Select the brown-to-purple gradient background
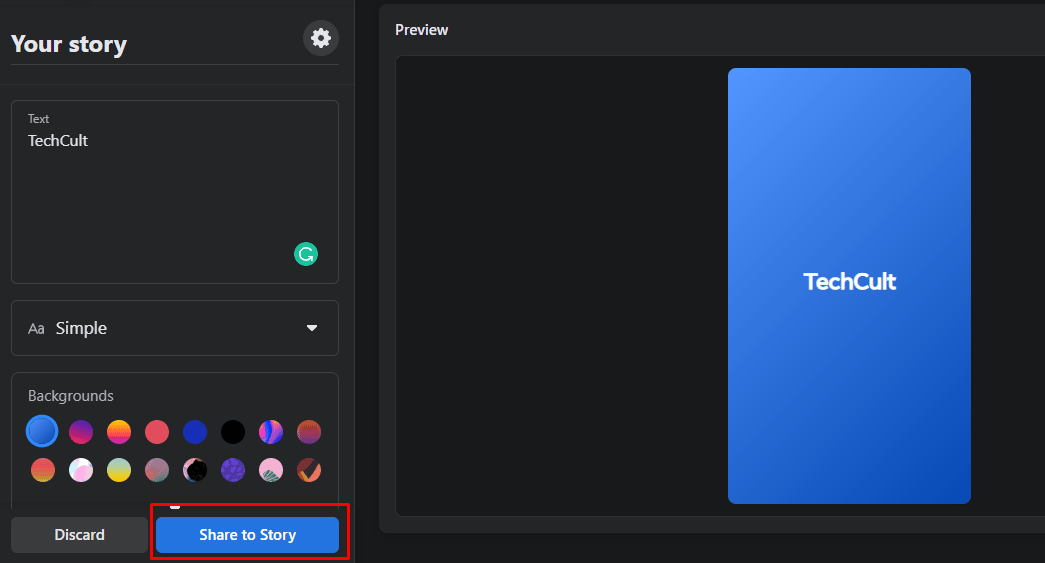Image resolution: width=1045 pixels, height=563 pixels. point(309,432)
